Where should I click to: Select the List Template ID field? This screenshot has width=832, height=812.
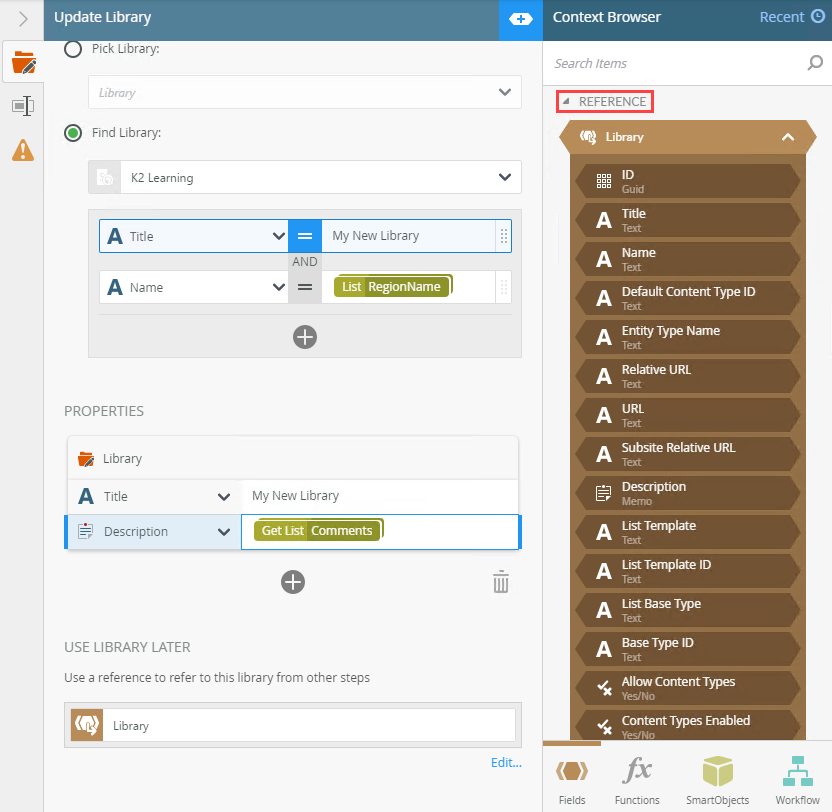(688, 571)
